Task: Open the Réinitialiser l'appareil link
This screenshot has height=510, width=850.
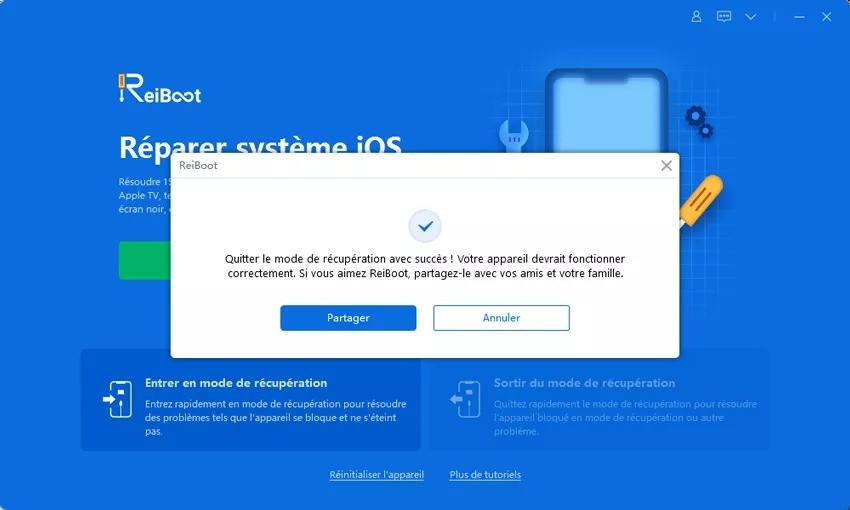Action: [377, 475]
